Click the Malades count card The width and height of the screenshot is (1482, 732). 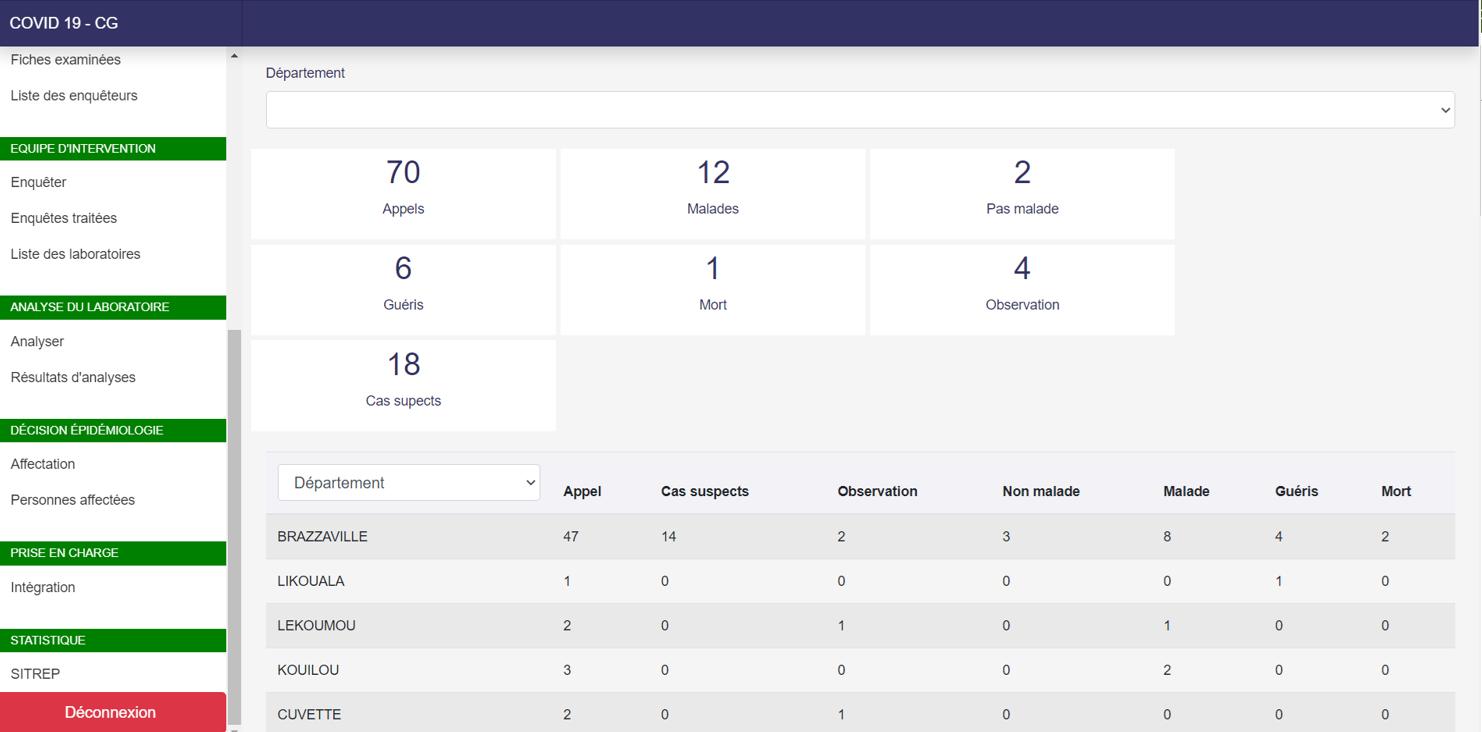tap(712, 193)
